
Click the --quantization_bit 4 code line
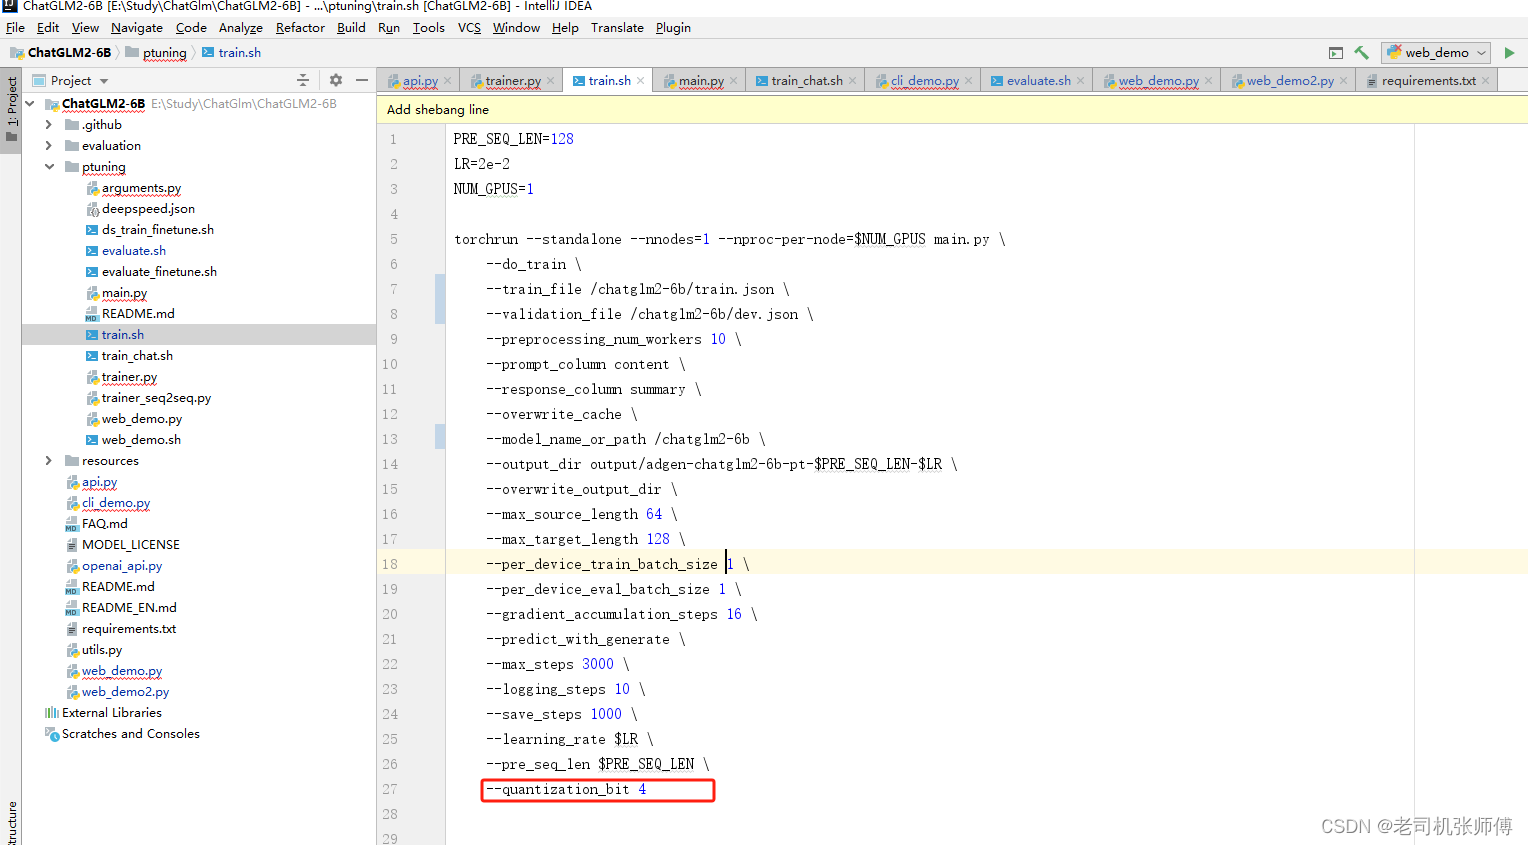pos(566,789)
